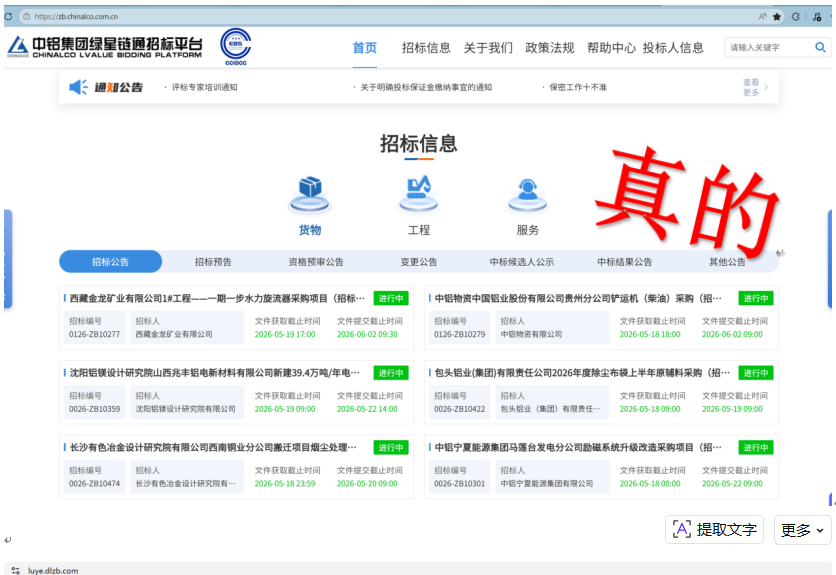Image resolution: width=836 pixels, height=575 pixels.
Task: Open the 首页 nav item
Action: coord(365,48)
